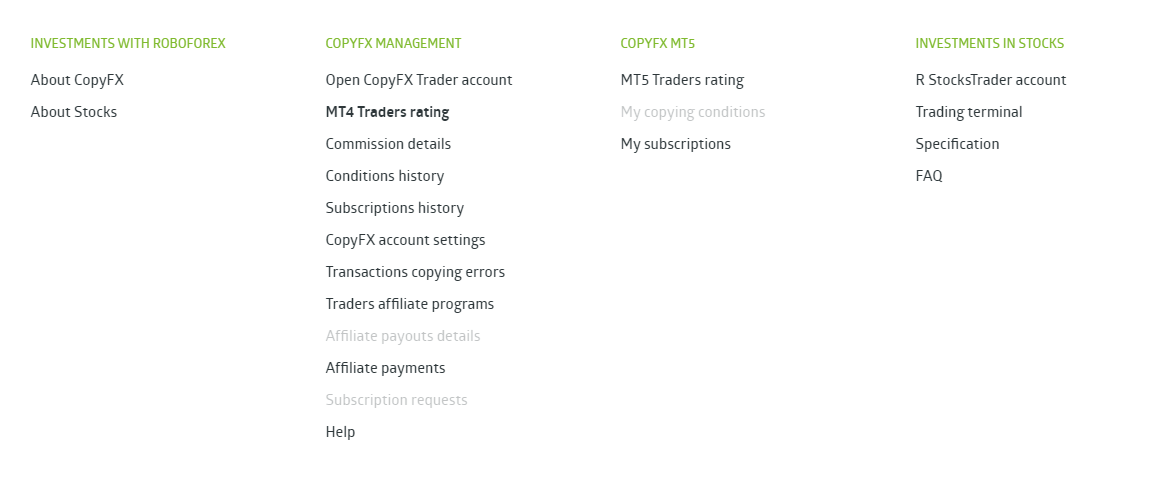This screenshot has width=1175, height=482.
Task: Select MT4 Traders rating menu item
Action: (387, 112)
